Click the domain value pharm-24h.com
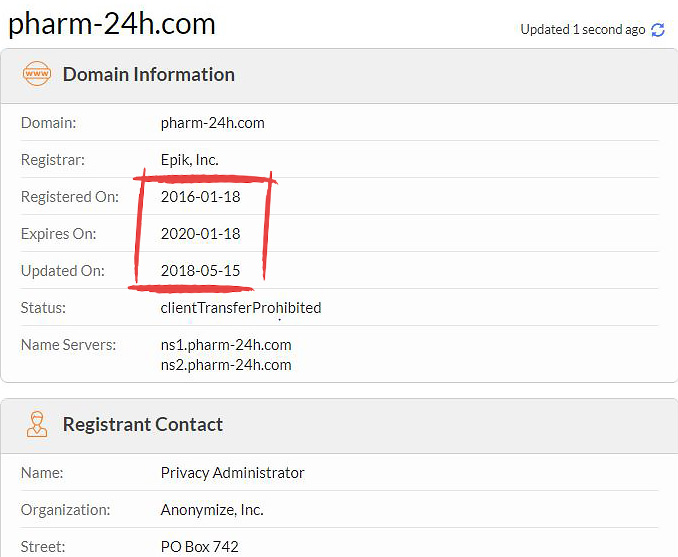The width and height of the screenshot is (678, 557). (x=212, y=123)
